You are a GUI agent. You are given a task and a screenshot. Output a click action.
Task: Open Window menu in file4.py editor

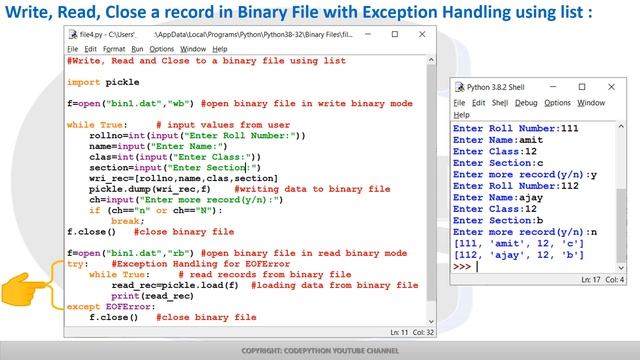coord(193,49)
